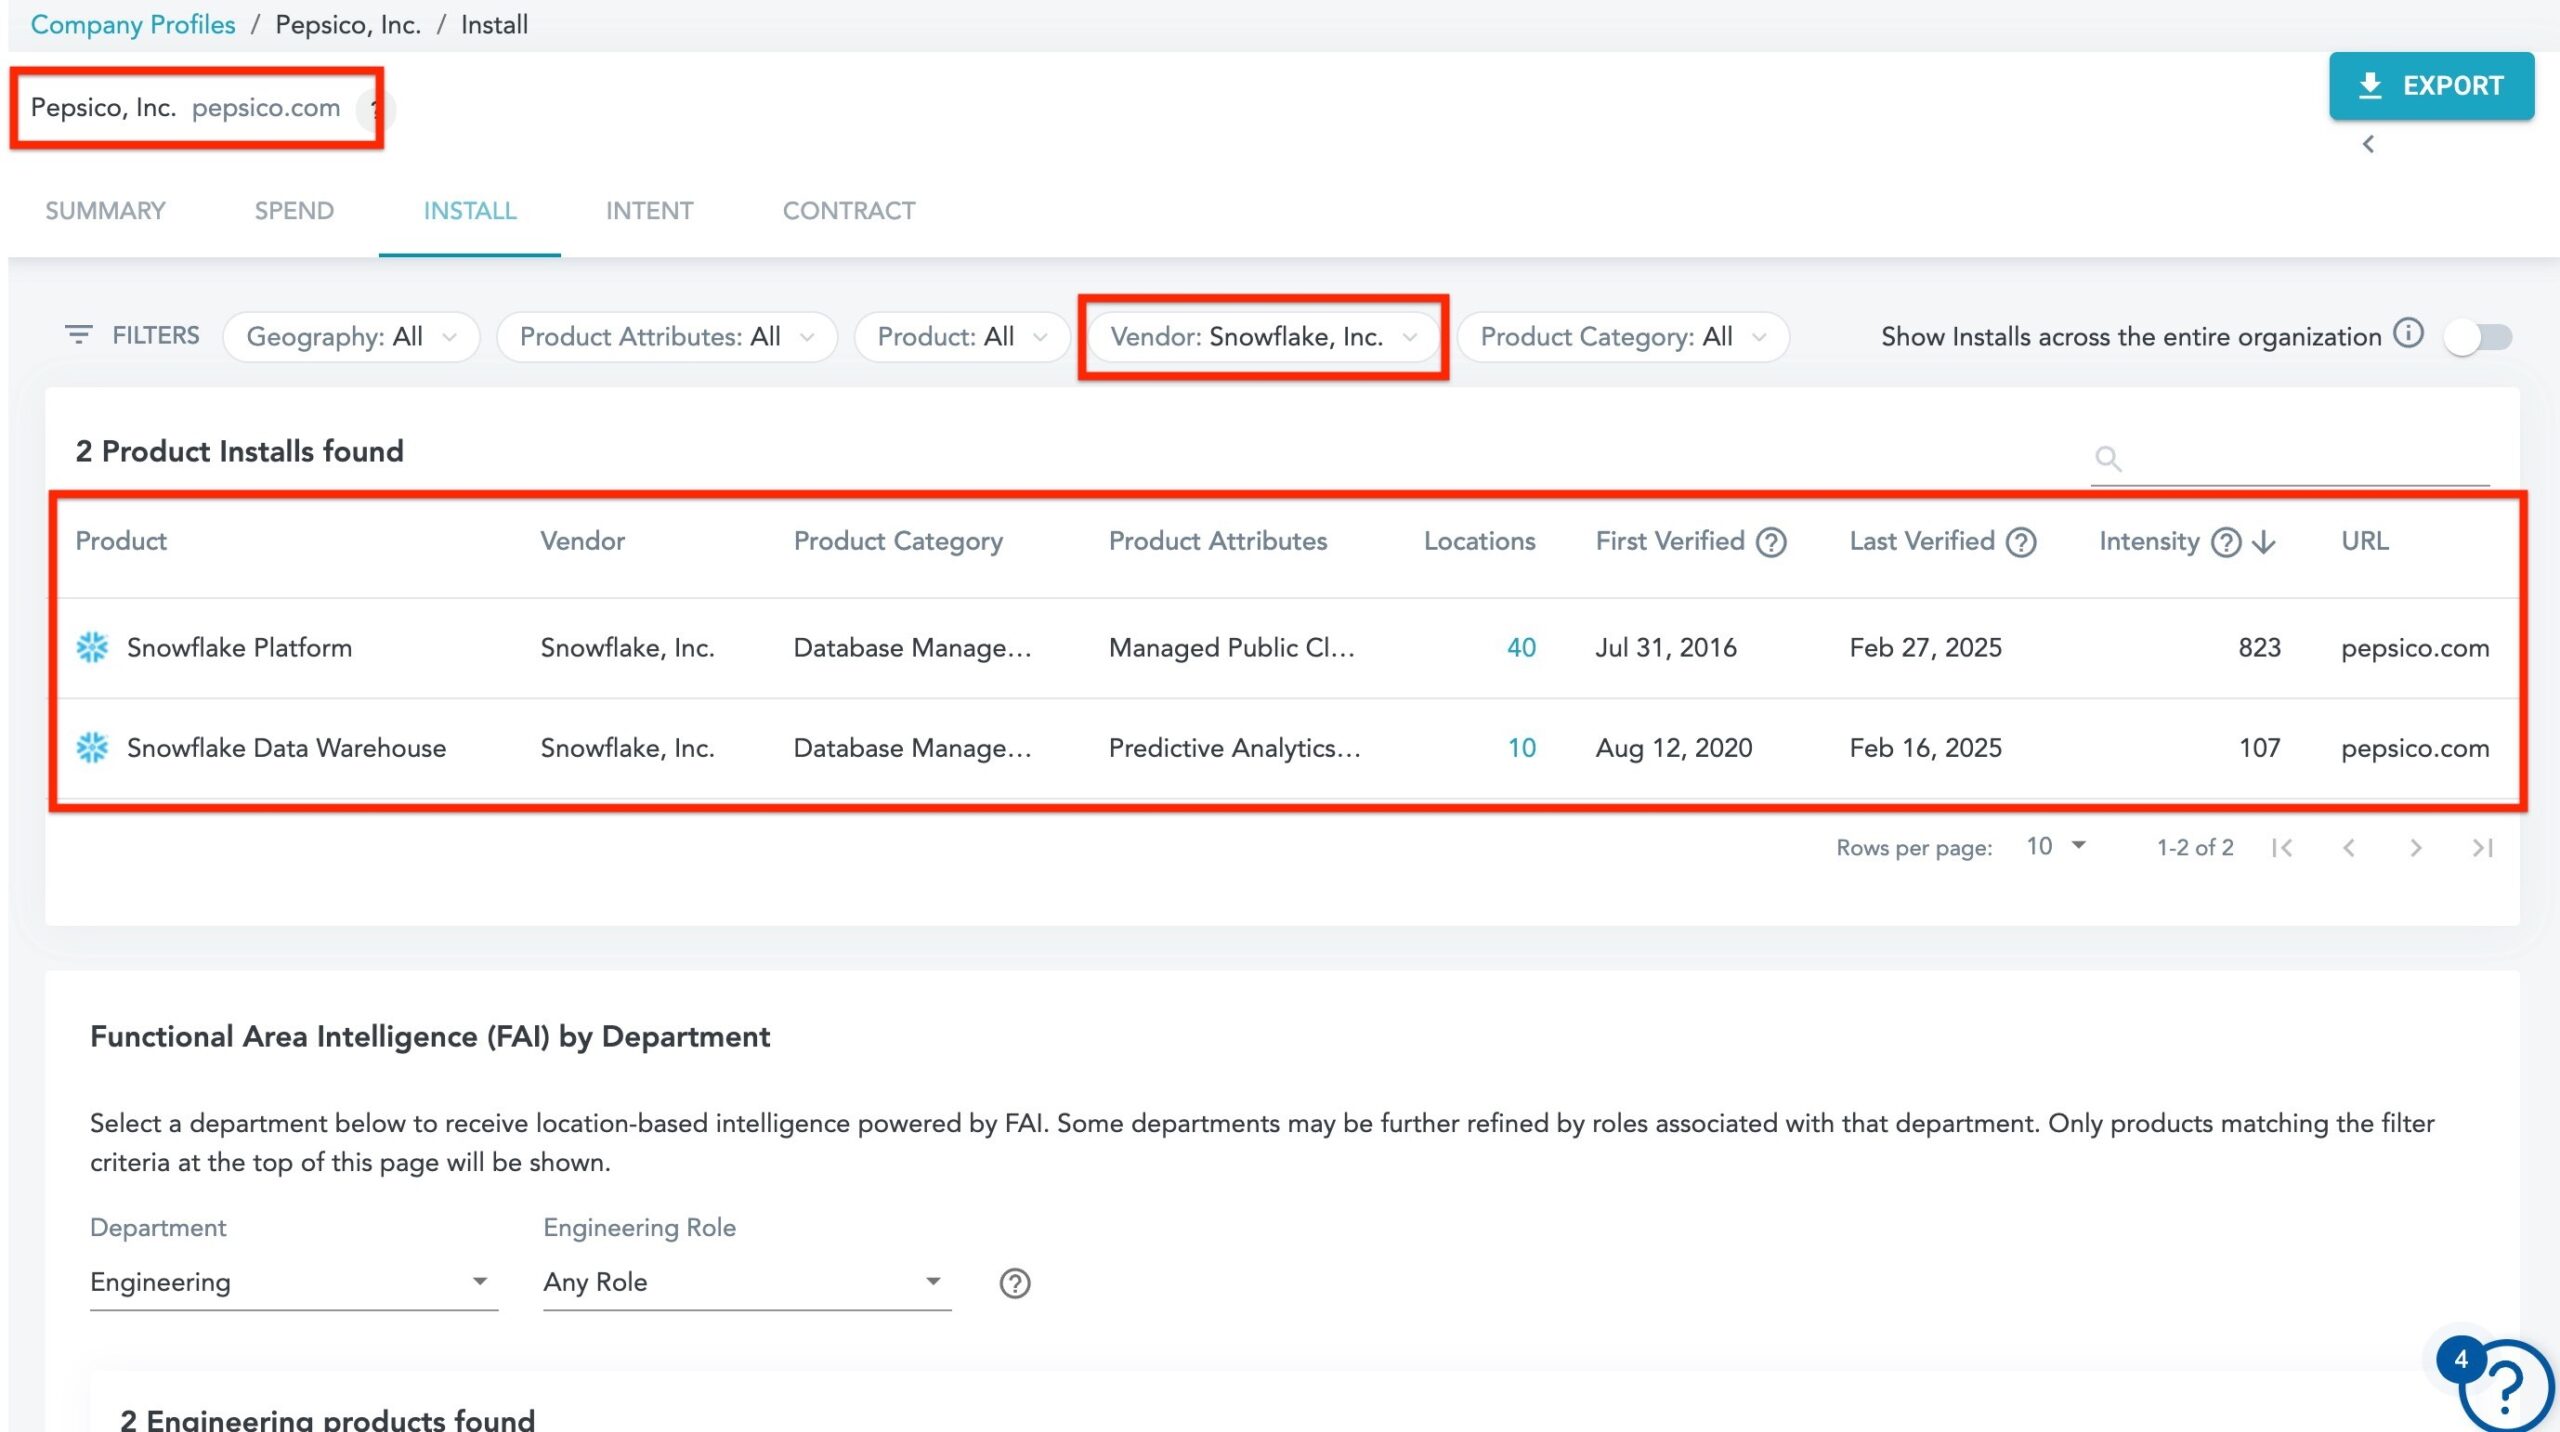Toggle Show Installs across entire organization
The width and height of the screenshot is (2560, 1432).
(2477, 337)
